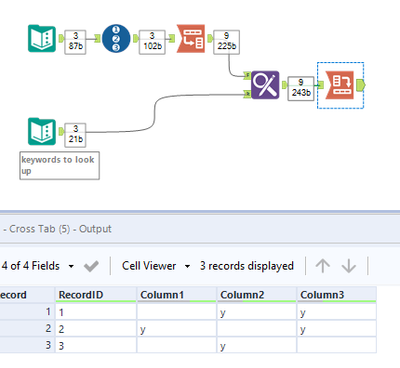This screenshot has width=400, height=368.
Task: Click the Transpose tool input anchor
Action: [172, 38]
